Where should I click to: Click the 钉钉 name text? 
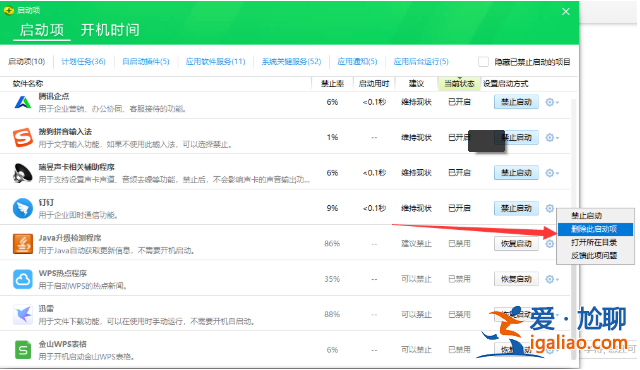(x=46, y=203)
